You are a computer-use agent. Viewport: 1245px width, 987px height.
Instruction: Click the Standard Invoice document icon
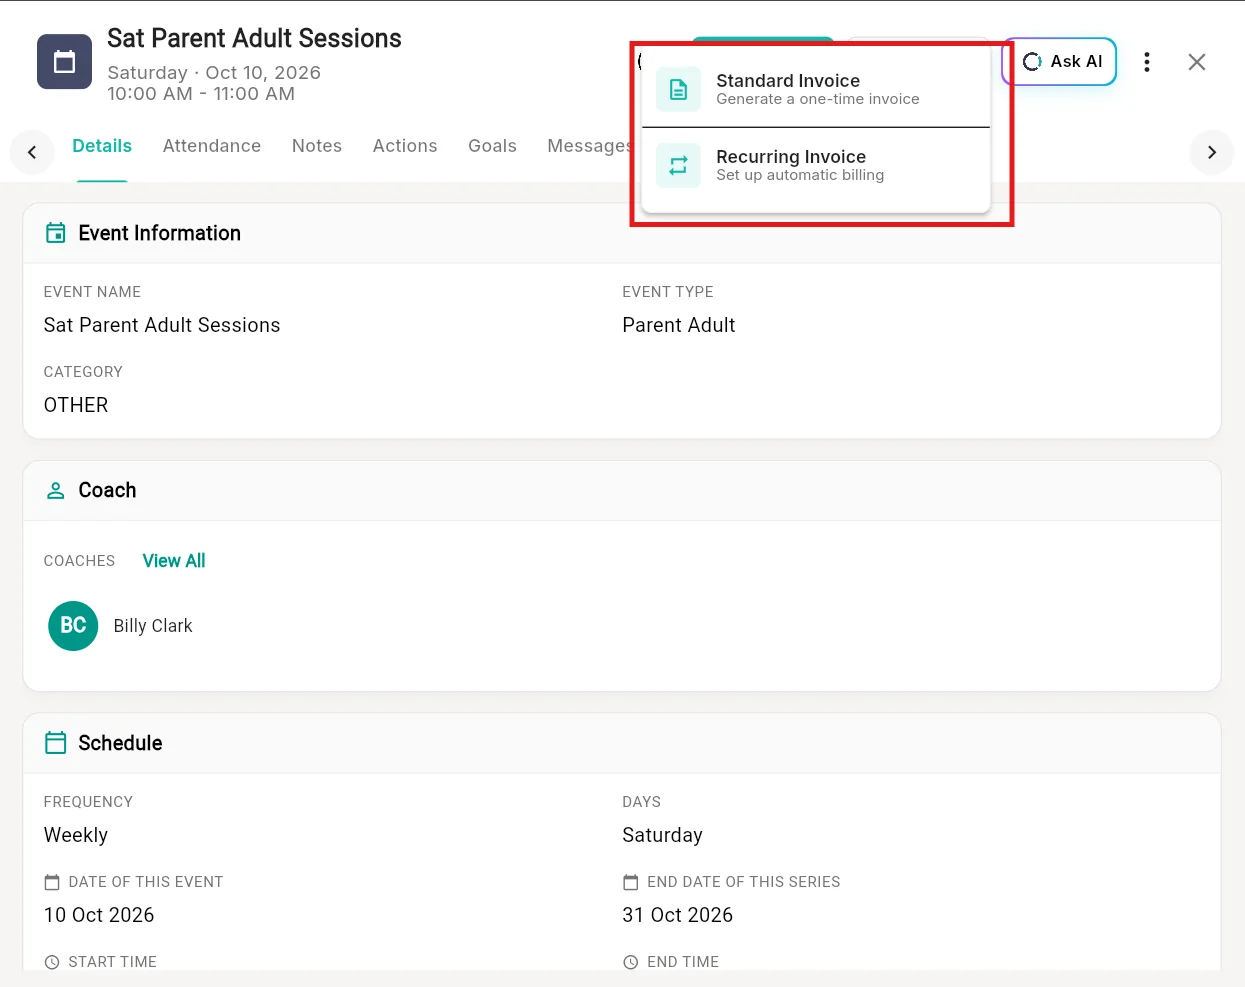coord(678,90)
